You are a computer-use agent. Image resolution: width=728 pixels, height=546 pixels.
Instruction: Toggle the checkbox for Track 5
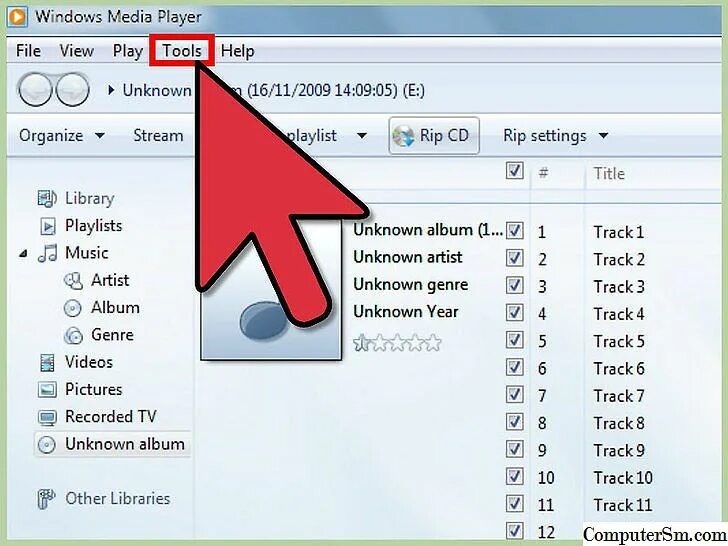coord(514,340)
